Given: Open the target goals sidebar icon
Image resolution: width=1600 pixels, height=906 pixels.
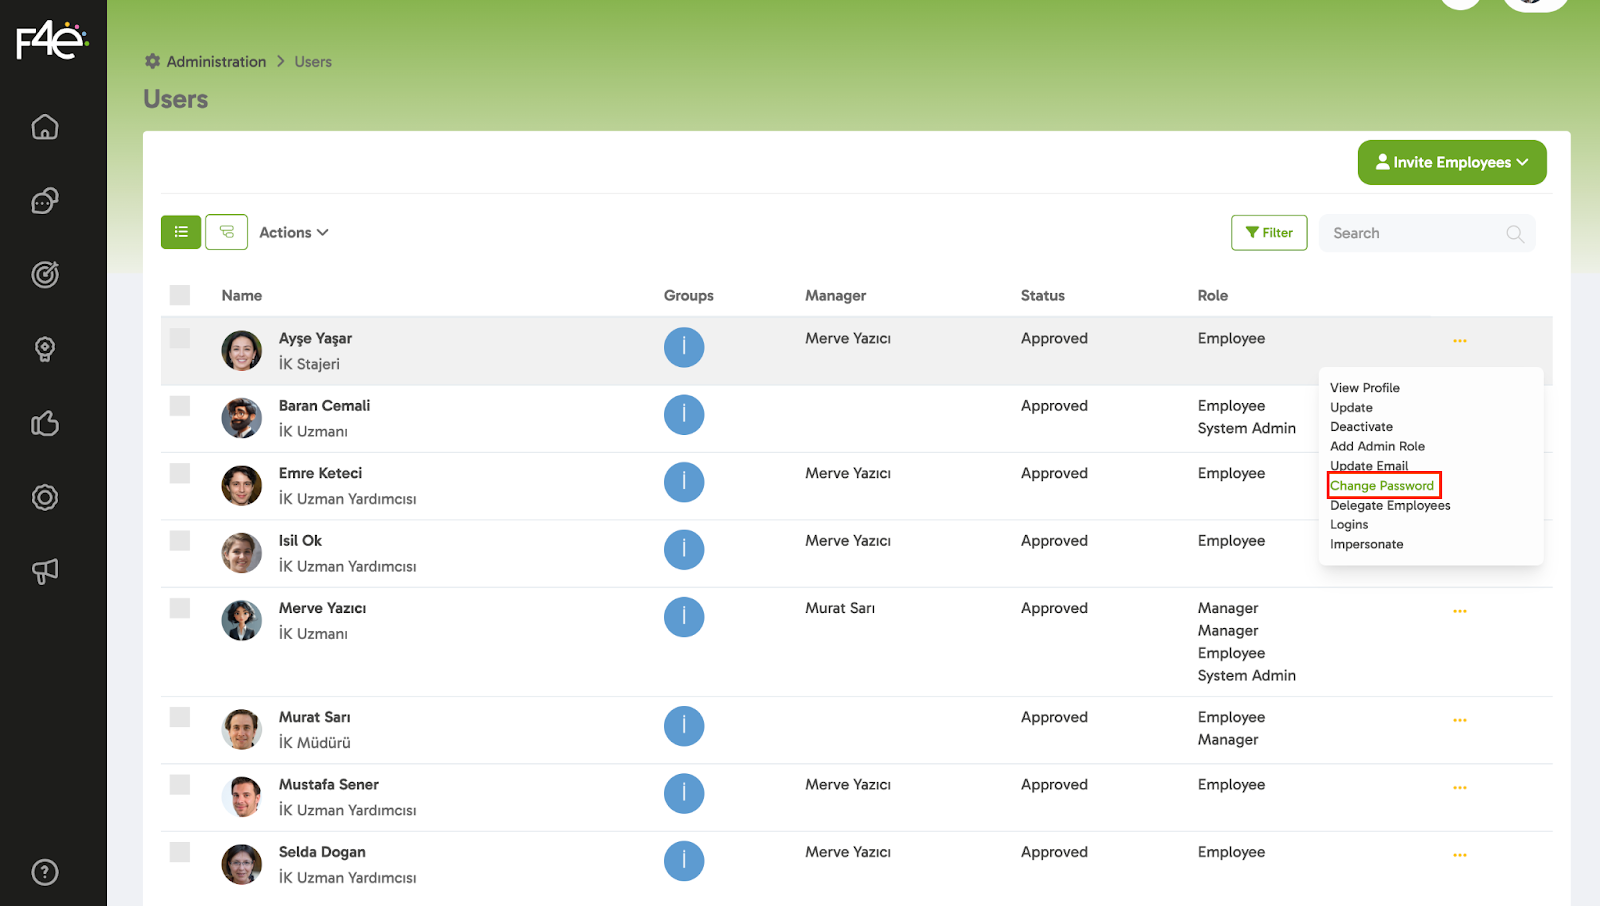Looking at the screenshot, I should pos(45,274).
